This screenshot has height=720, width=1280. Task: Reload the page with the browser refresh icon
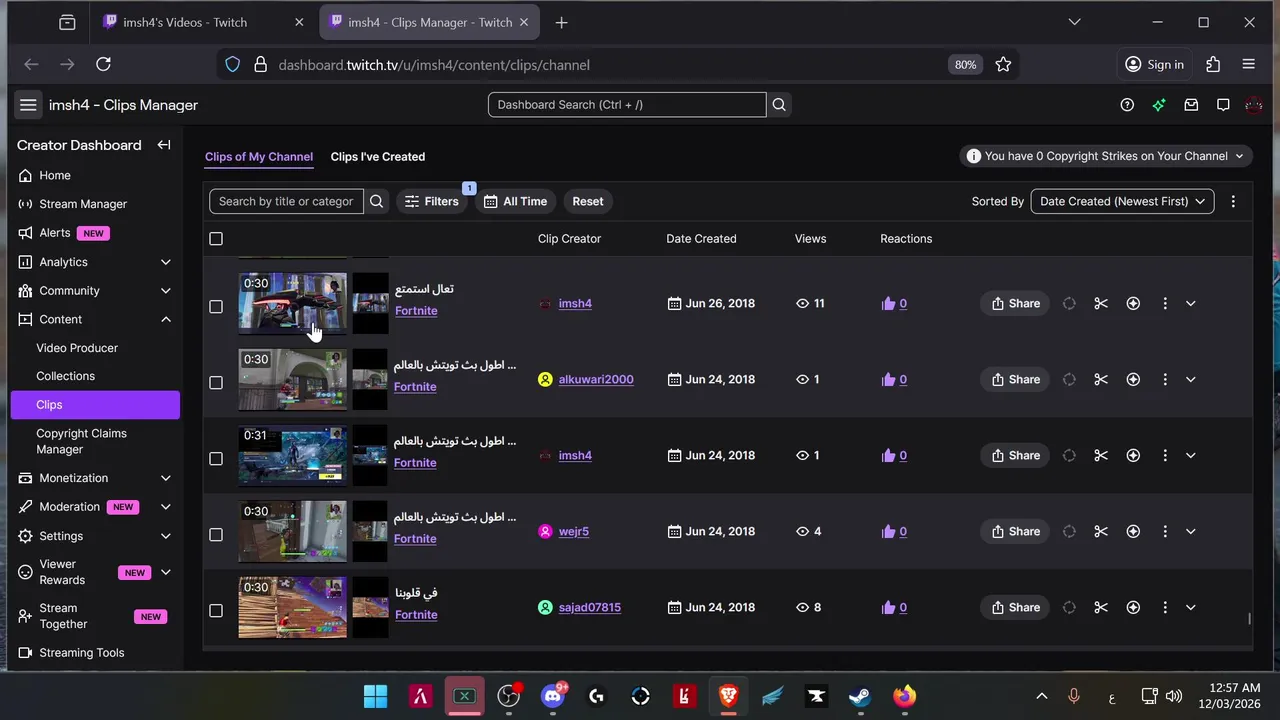pyautogui.click(x=103, y=64)
